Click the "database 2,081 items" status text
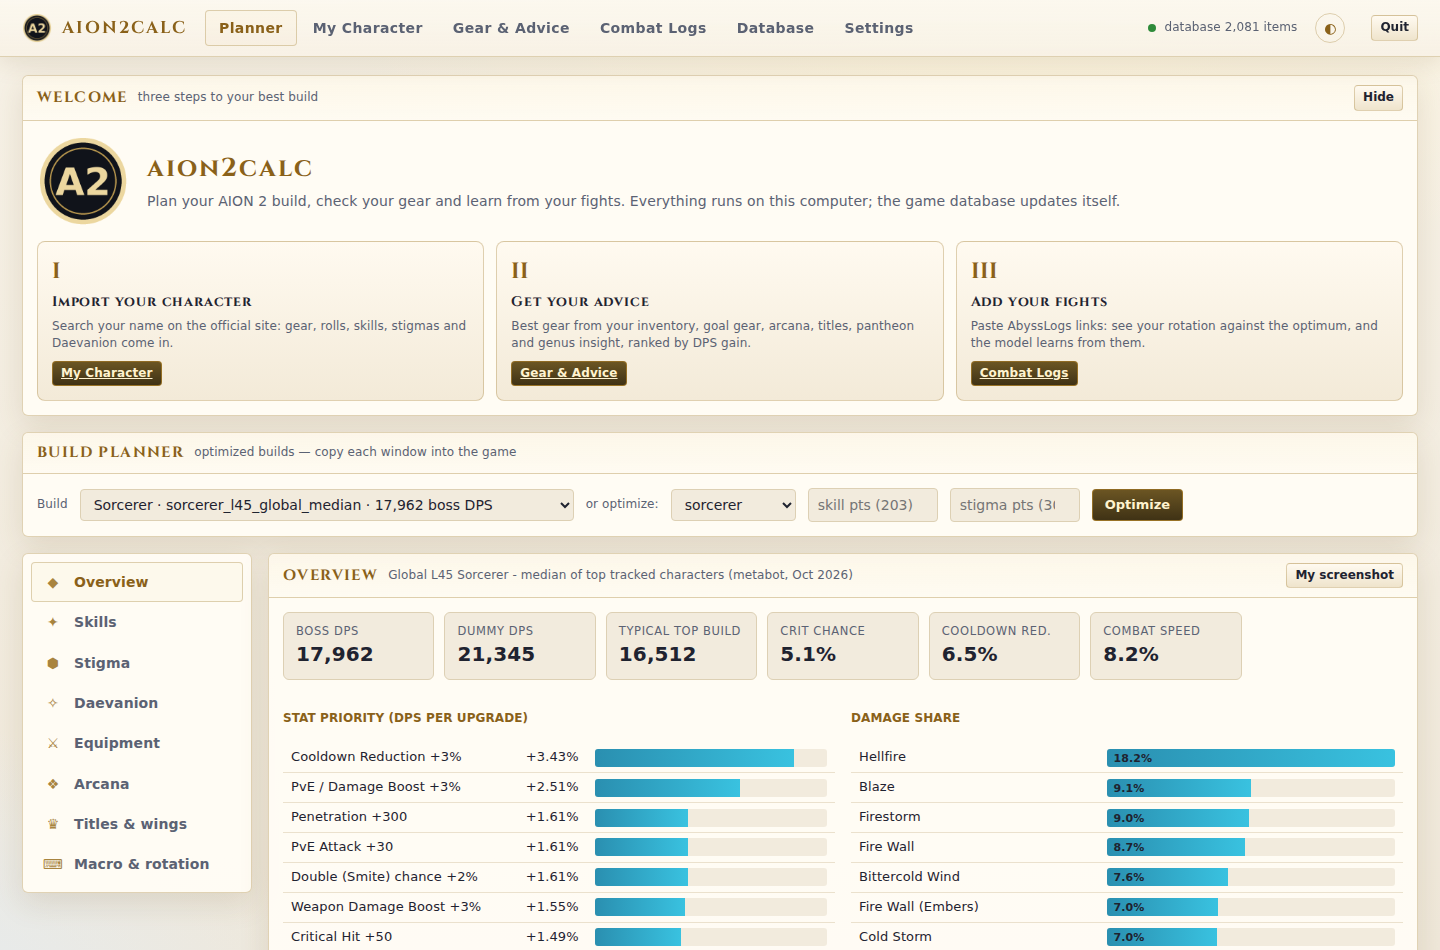This screenshot has height=950, width=1440. tap(1230, 27)
